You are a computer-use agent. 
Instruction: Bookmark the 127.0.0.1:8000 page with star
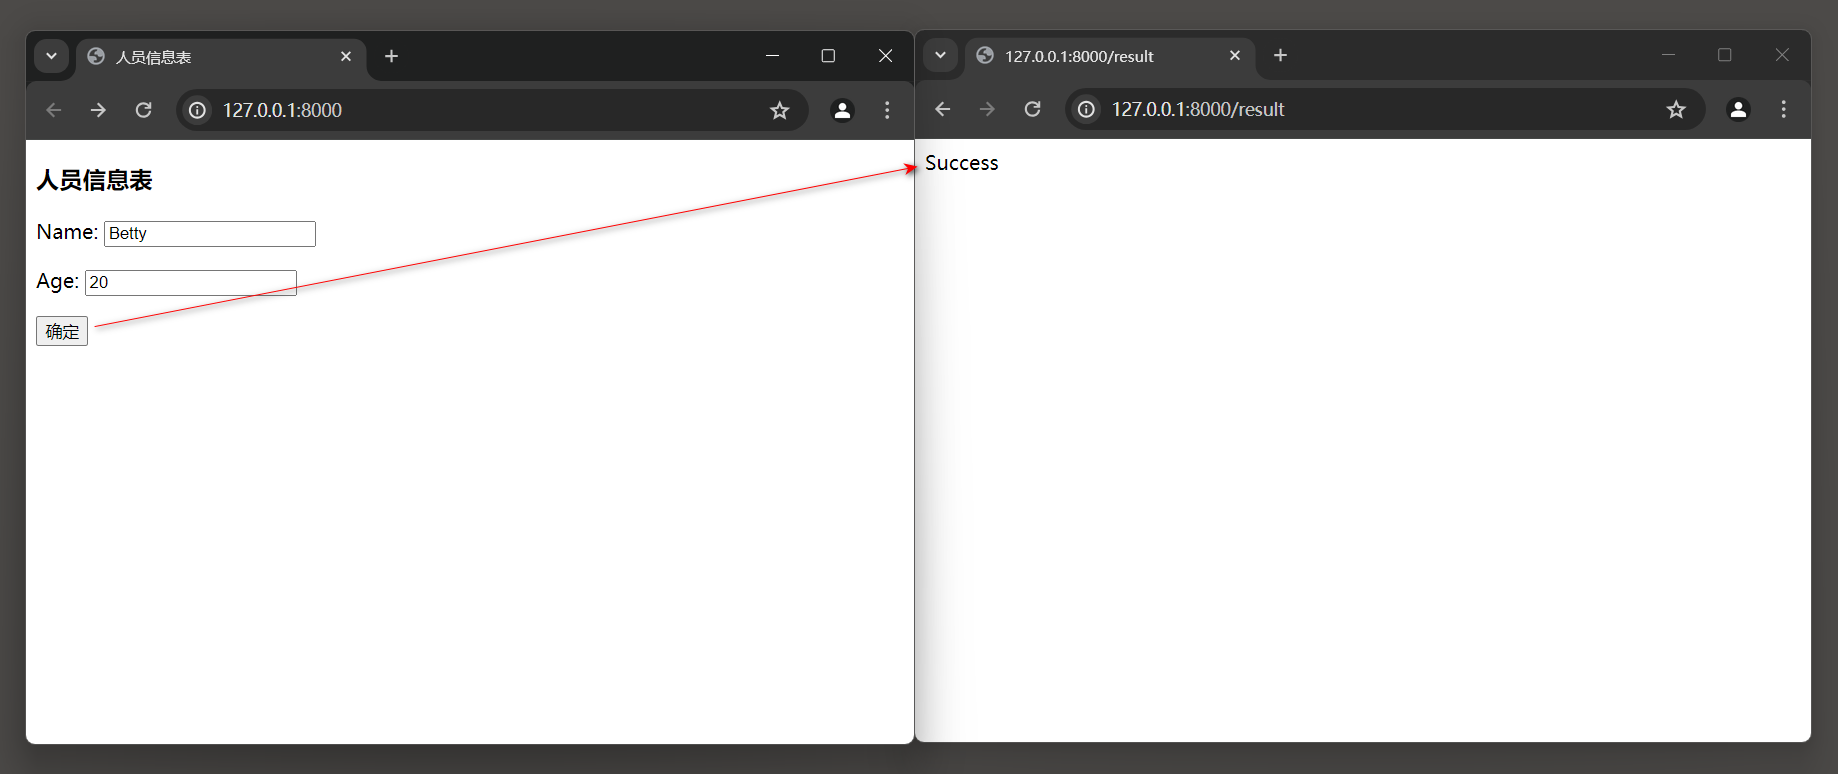[780, 110]
